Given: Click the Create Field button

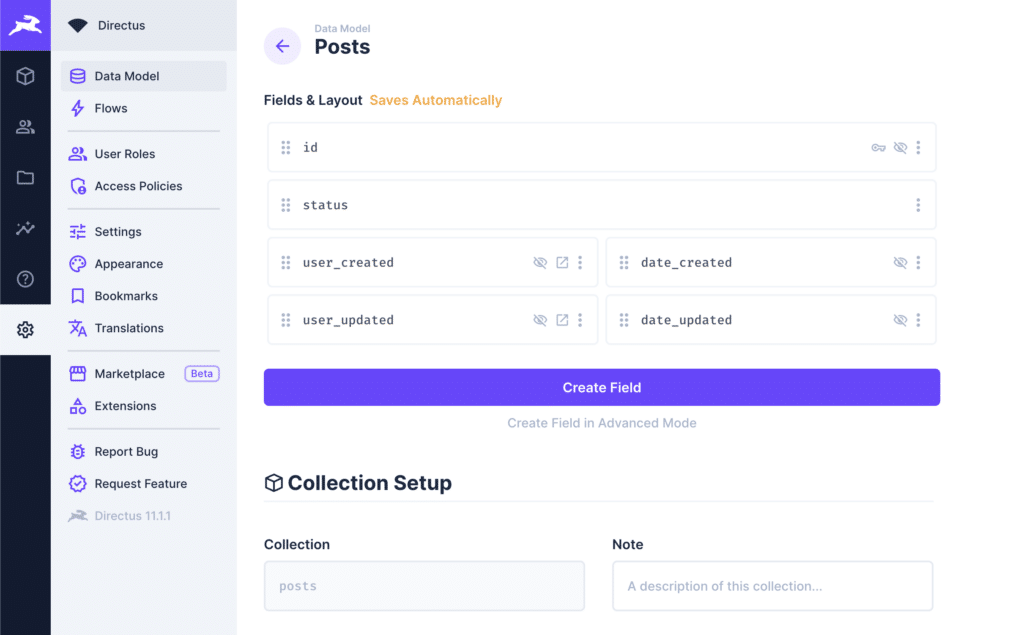Looking at the screenshot, I should [x=601, y=388].
